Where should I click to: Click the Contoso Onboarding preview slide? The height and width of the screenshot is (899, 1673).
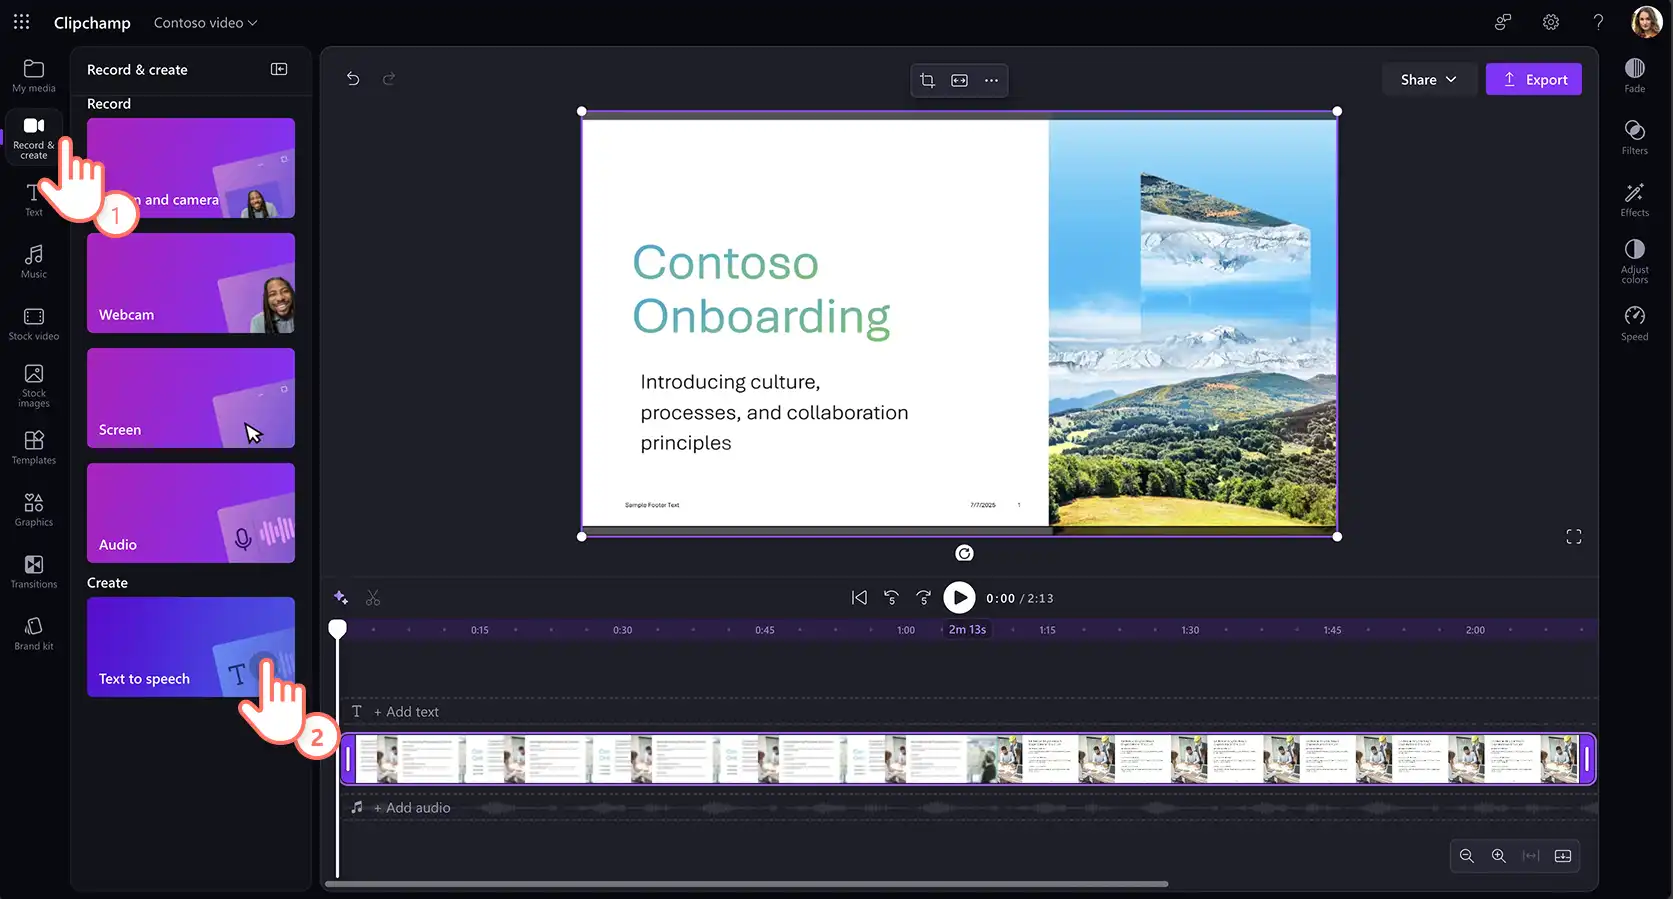click(959, 323)
